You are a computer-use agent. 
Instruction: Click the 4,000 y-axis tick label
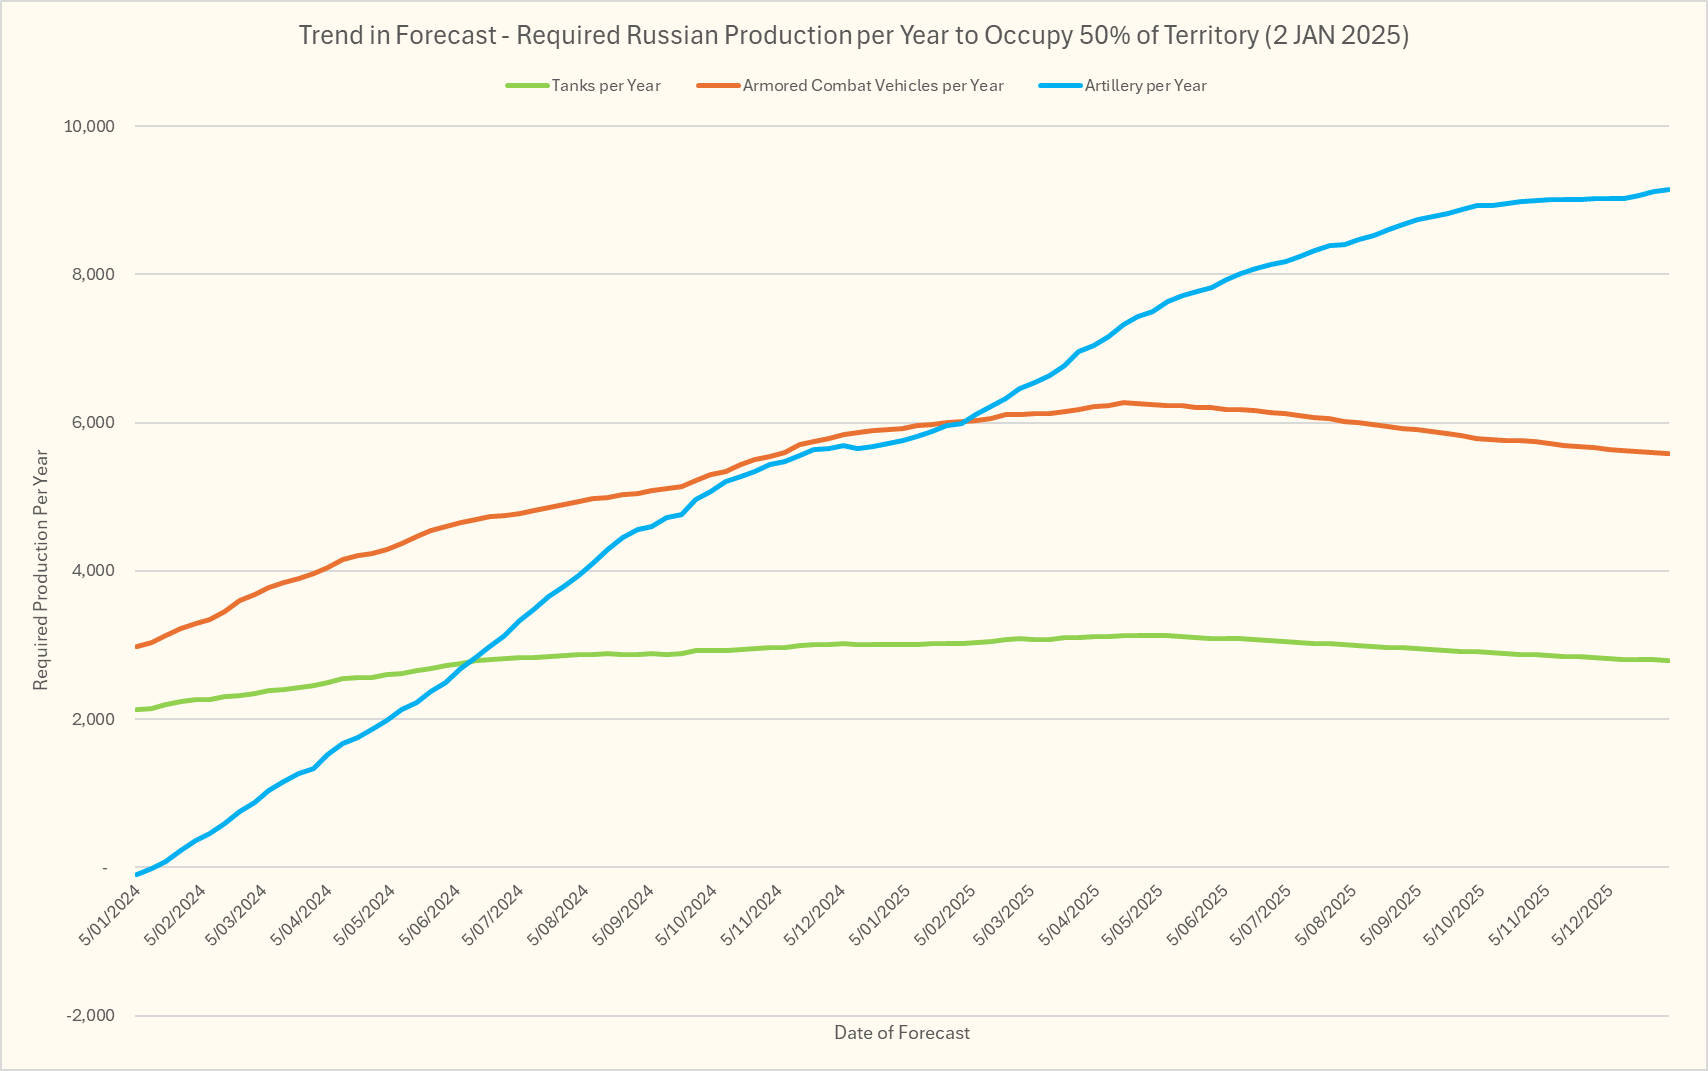click(96, 571)
